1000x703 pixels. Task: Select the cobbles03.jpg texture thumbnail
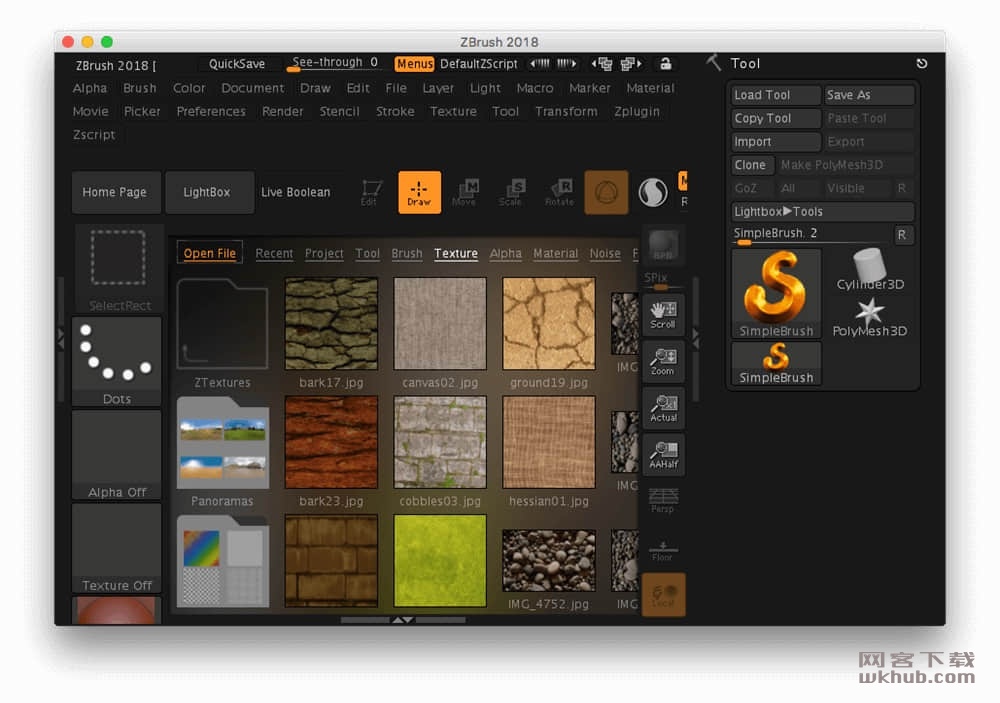point(440,442)
